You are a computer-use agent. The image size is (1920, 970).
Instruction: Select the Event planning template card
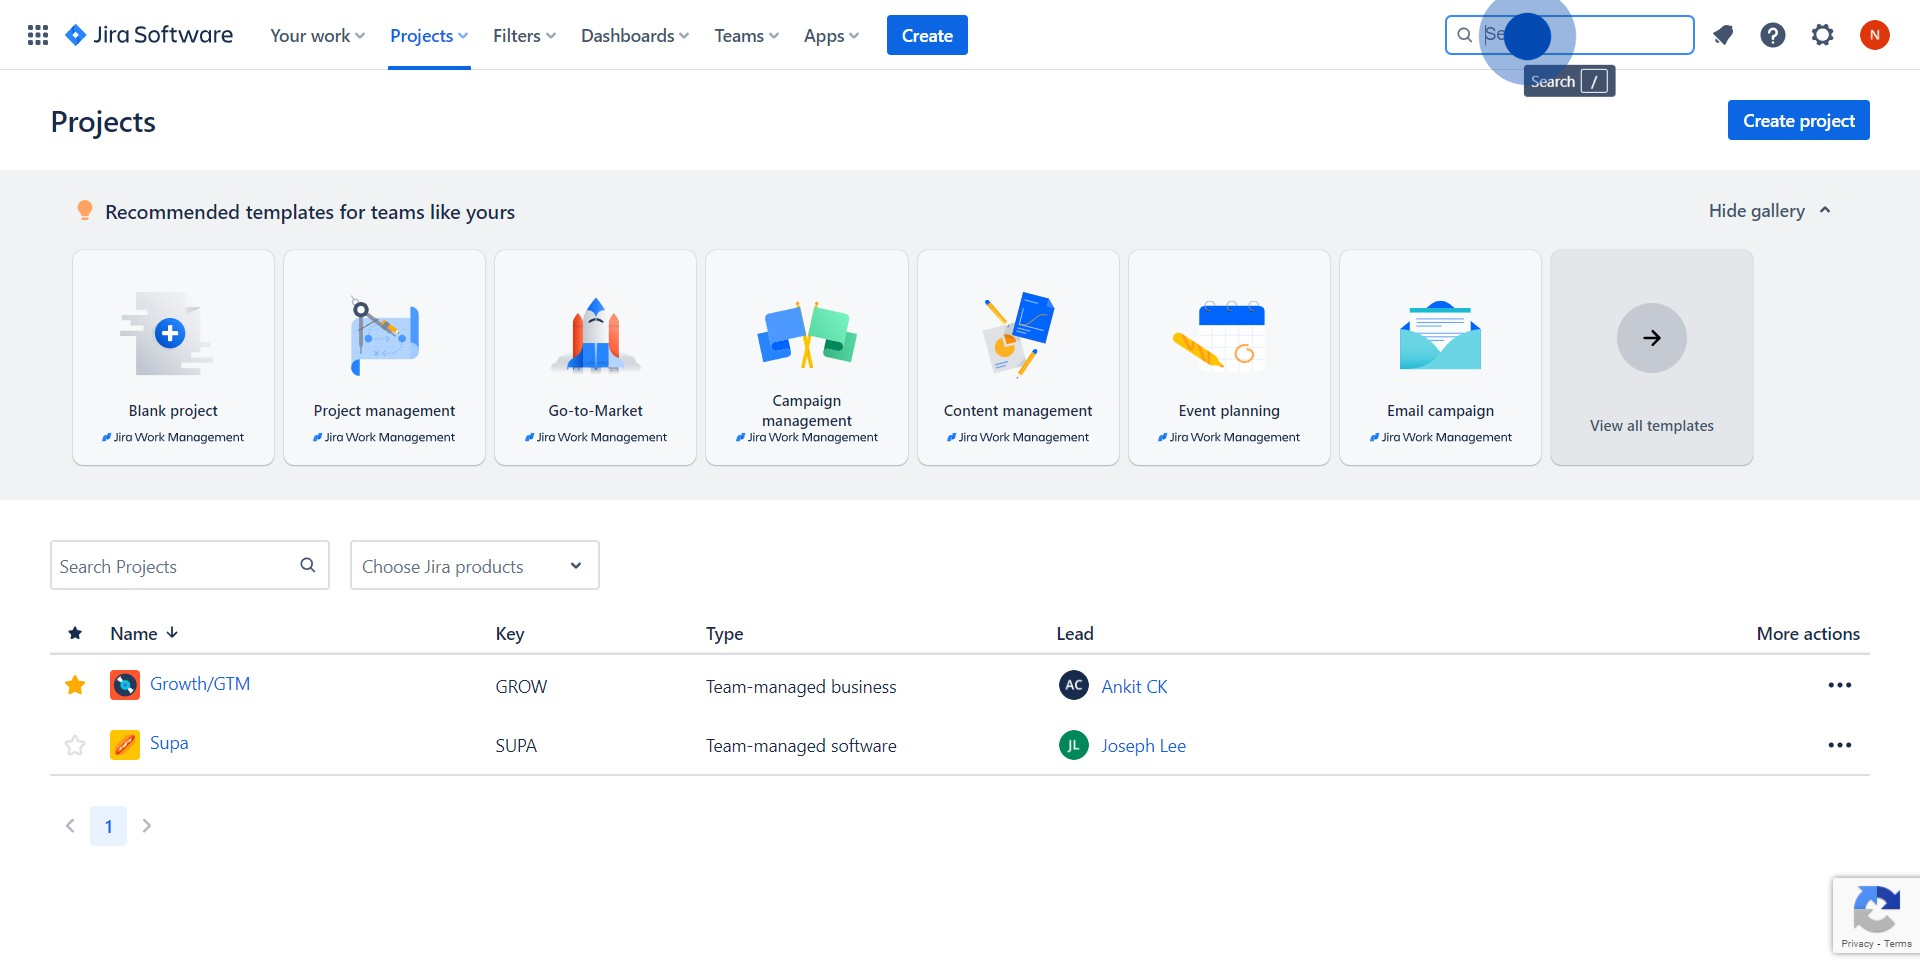pos(1229,357)
